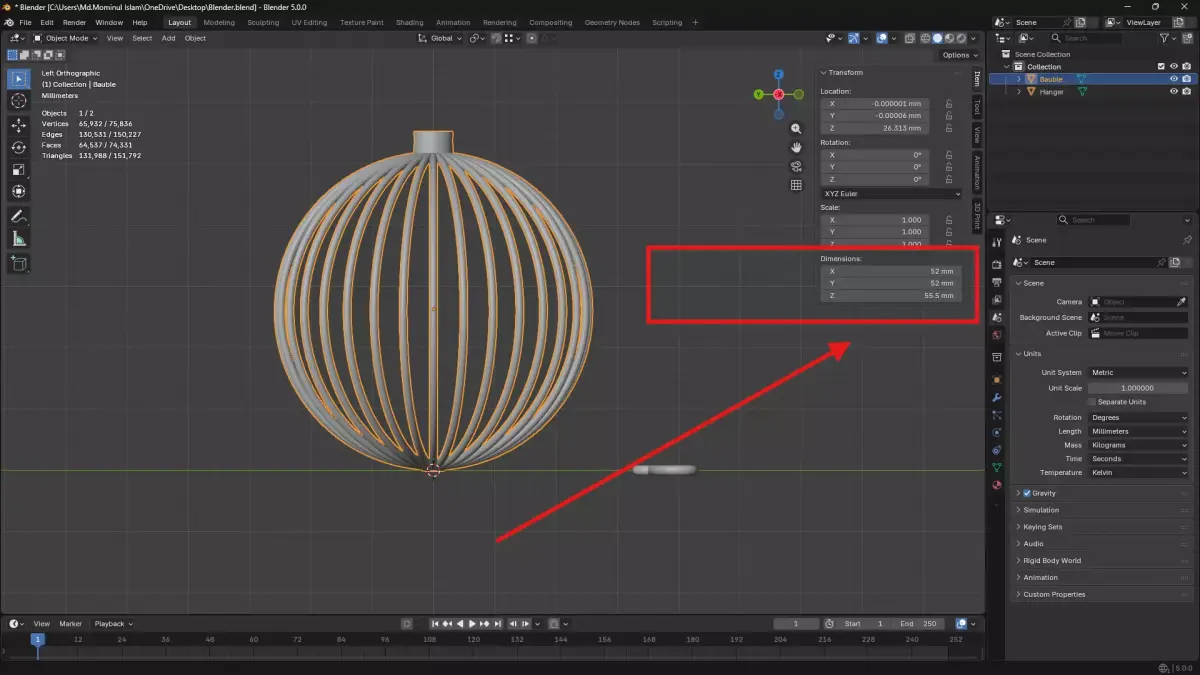Open the Temperature Kelvin dropdown

click(x=1139, y=472)
